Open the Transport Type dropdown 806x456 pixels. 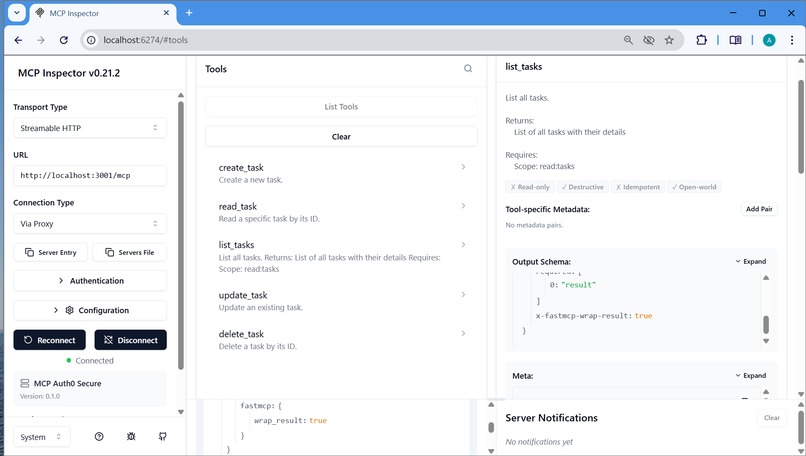[x=90, y=128]
